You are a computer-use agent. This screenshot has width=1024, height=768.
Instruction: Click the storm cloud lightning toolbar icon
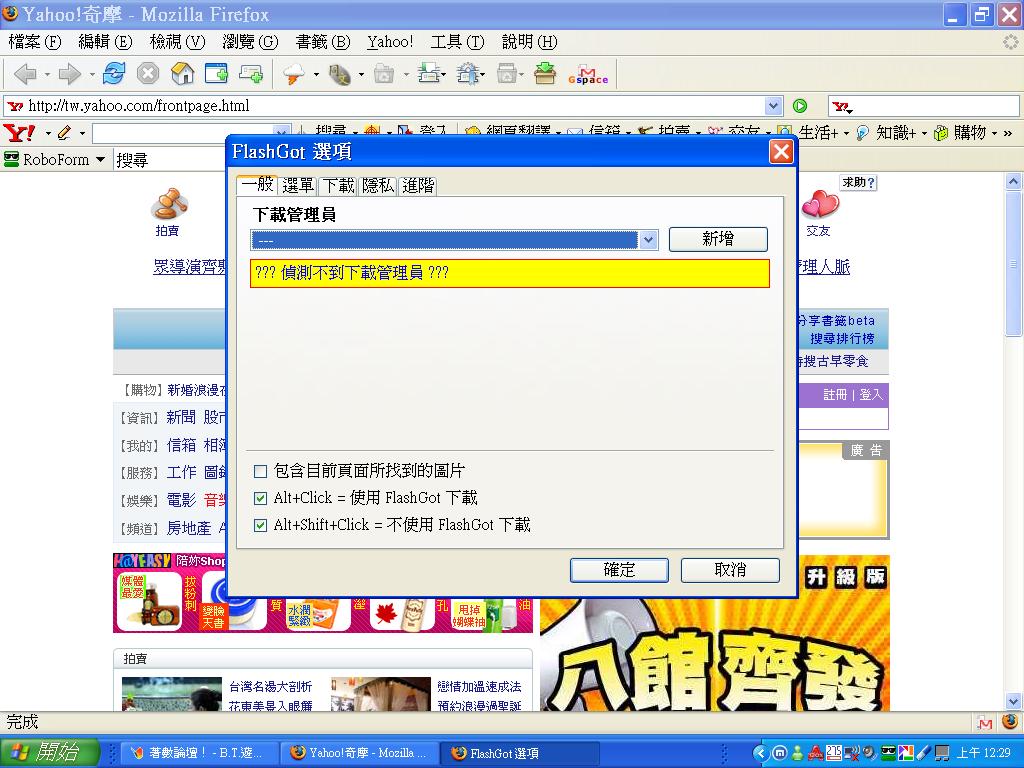tap(294, 74)
